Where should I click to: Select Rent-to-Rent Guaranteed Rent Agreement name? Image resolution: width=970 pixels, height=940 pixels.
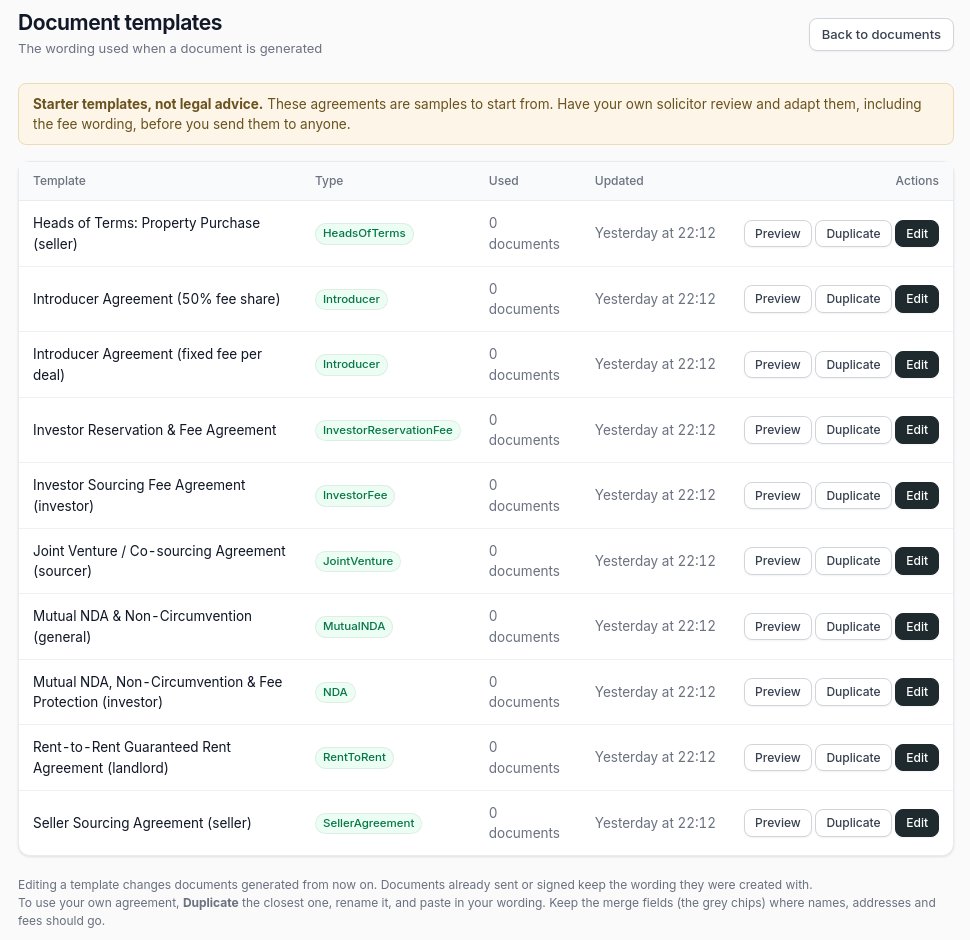132,758
